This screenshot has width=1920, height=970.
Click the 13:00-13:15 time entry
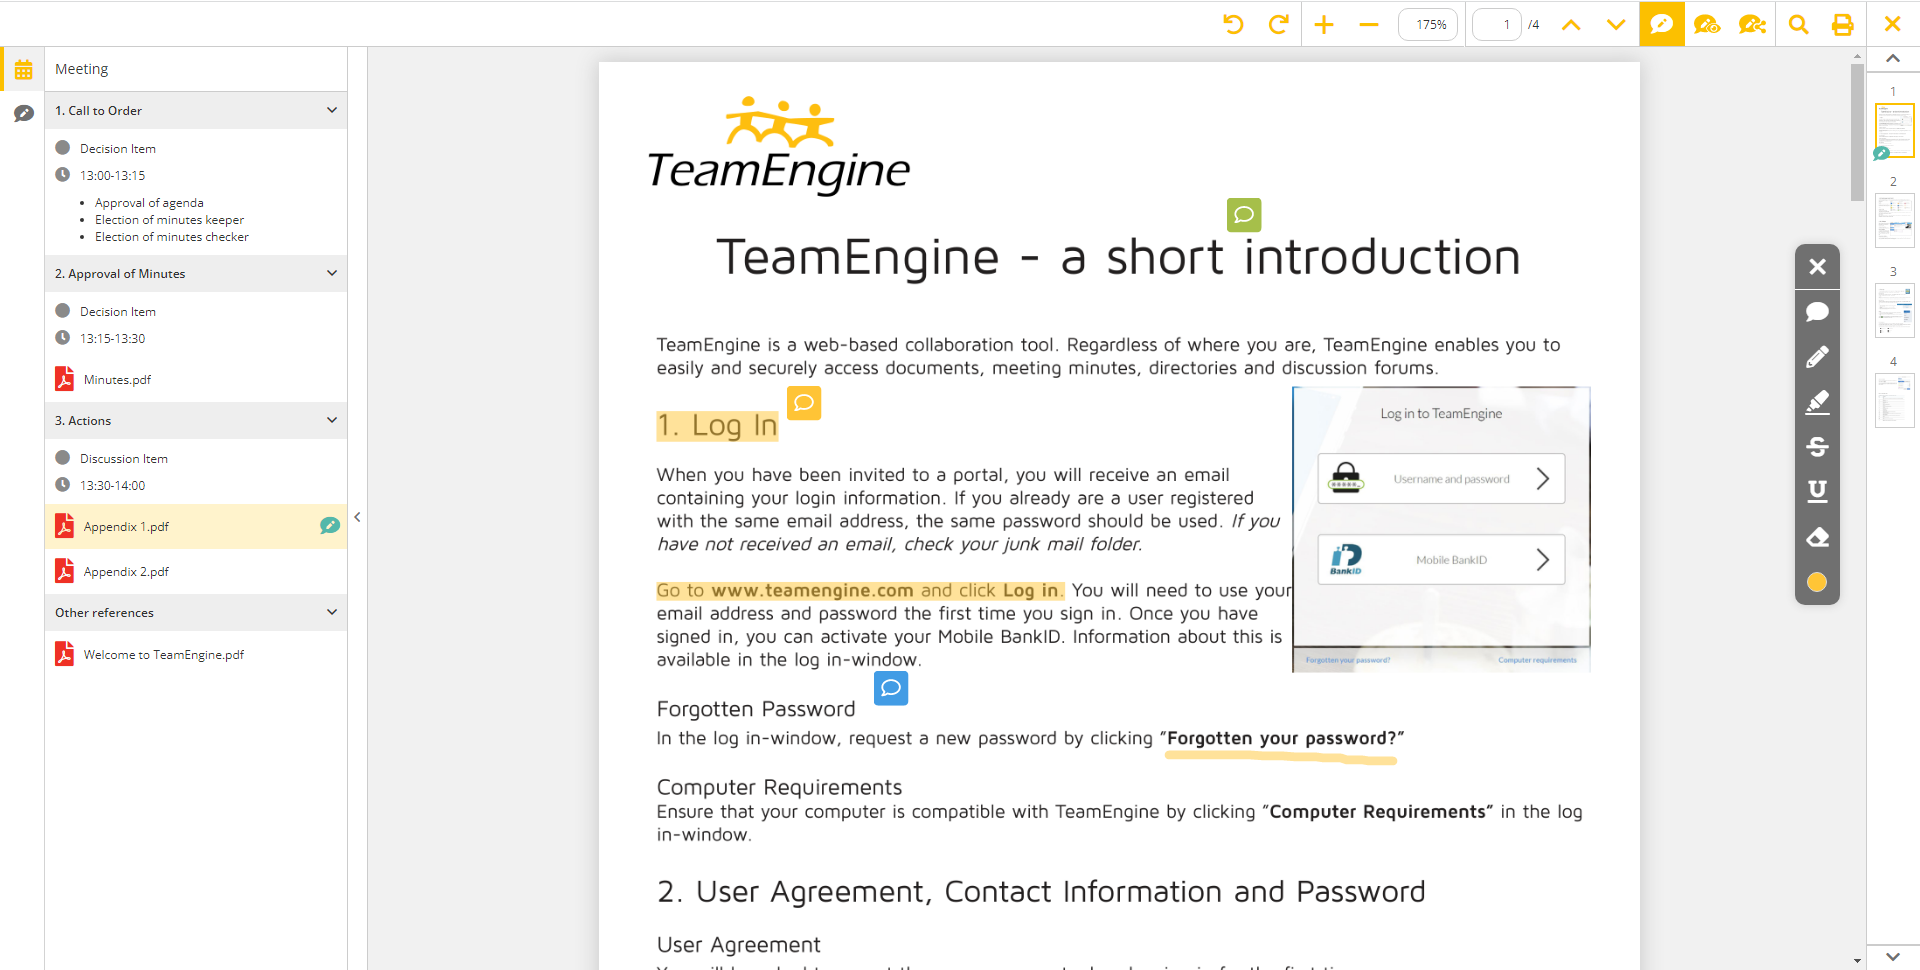pyautogui.click(x=112, y=175)
